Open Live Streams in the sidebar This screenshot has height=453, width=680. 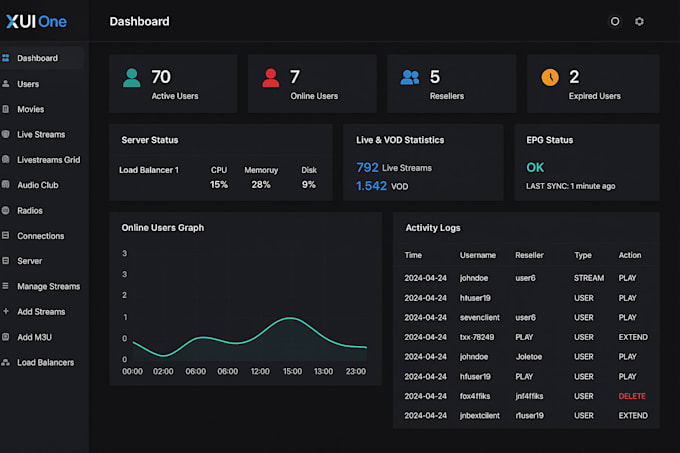coord(41,134)
